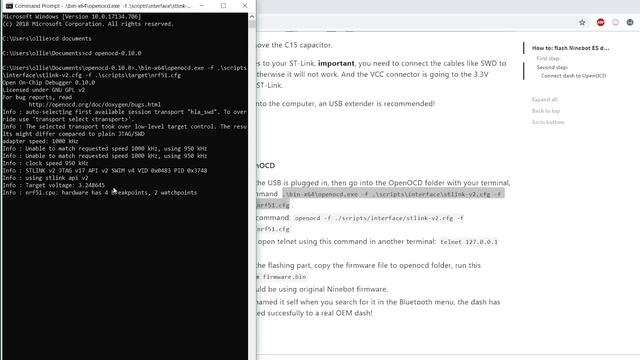Viewport: 640px width, 360px height.
Task: Open the red adblock extension icon
Action: pos(600,22)
